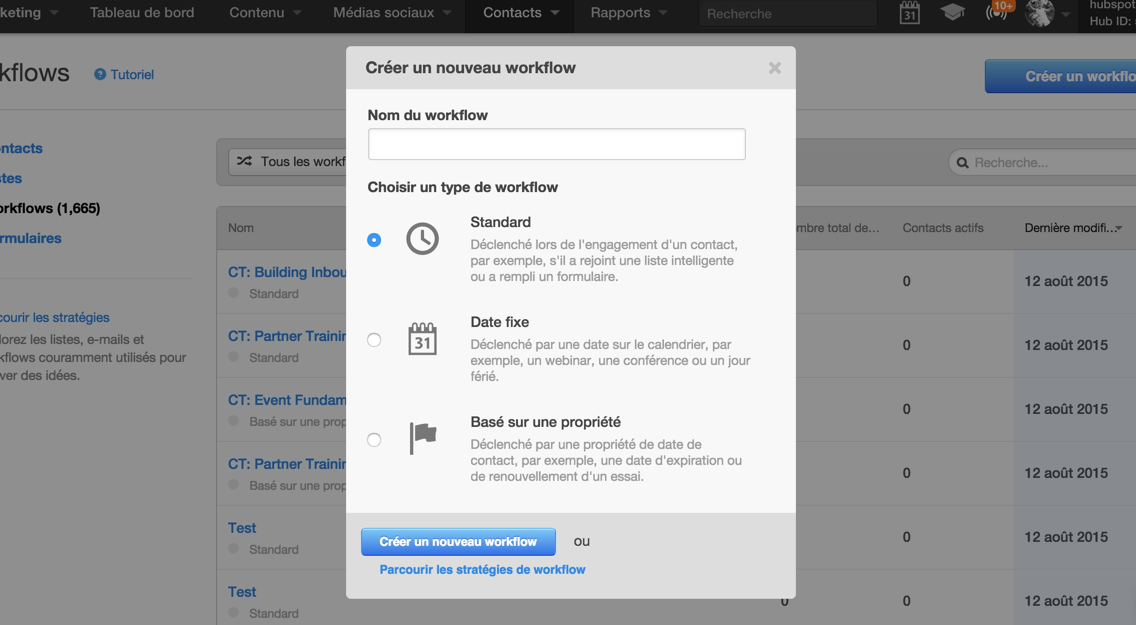
Task: Click the Créer un nouveau workflow button
Action: click(458, 542)
